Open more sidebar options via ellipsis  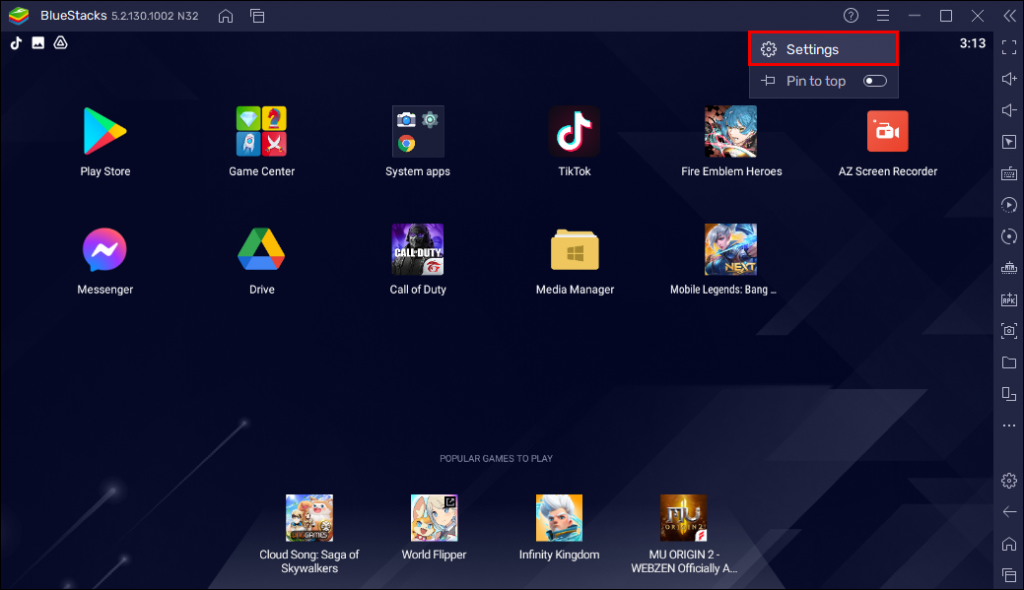click(x=1010, y=426)
